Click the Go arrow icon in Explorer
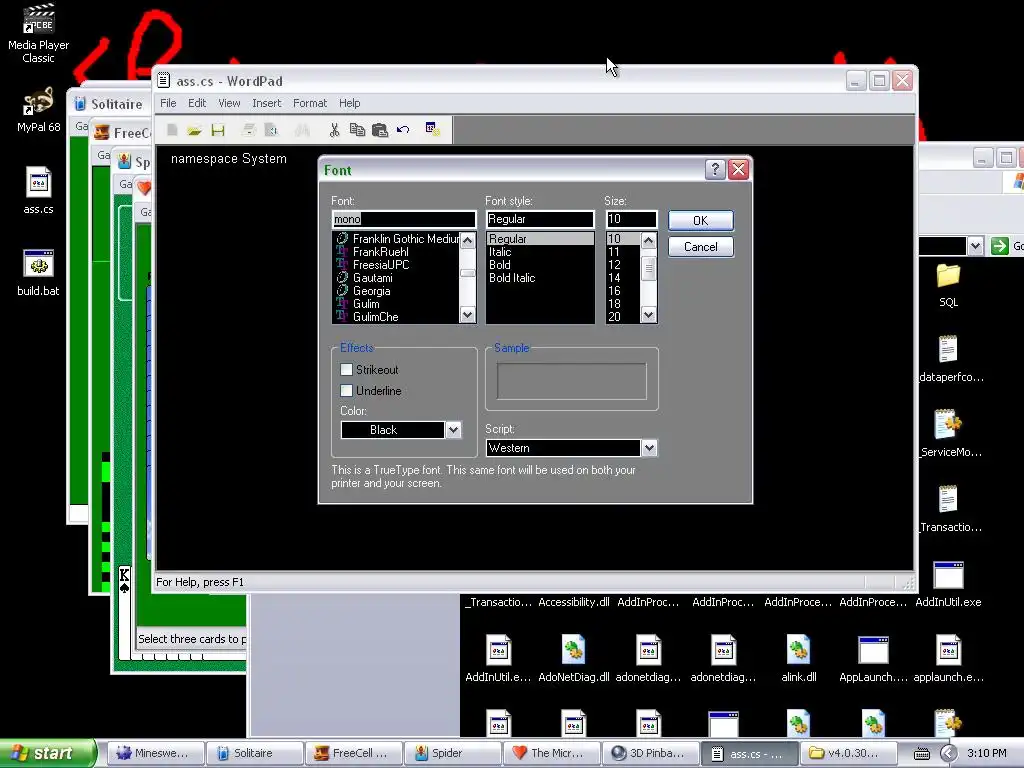The height and width of the screenshot is (768, 1024). click(x=999, y=246)
